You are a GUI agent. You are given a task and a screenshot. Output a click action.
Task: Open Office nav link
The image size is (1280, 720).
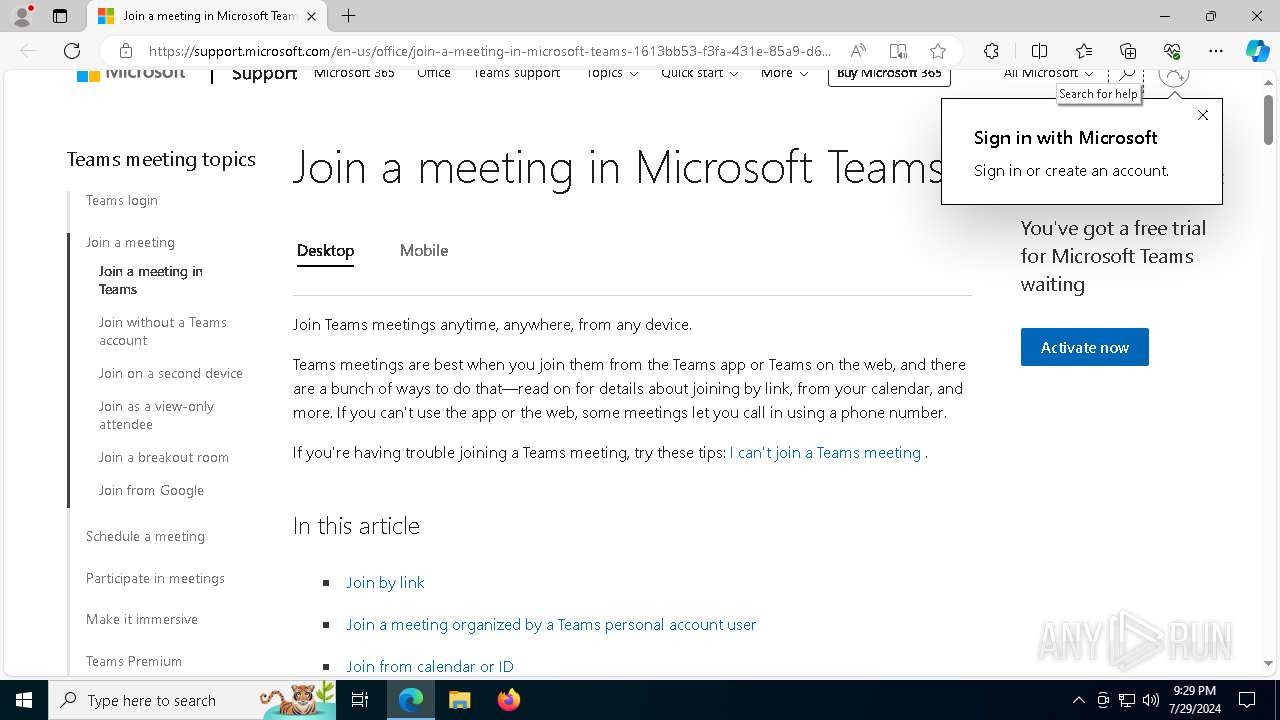[x=434, y=73]
